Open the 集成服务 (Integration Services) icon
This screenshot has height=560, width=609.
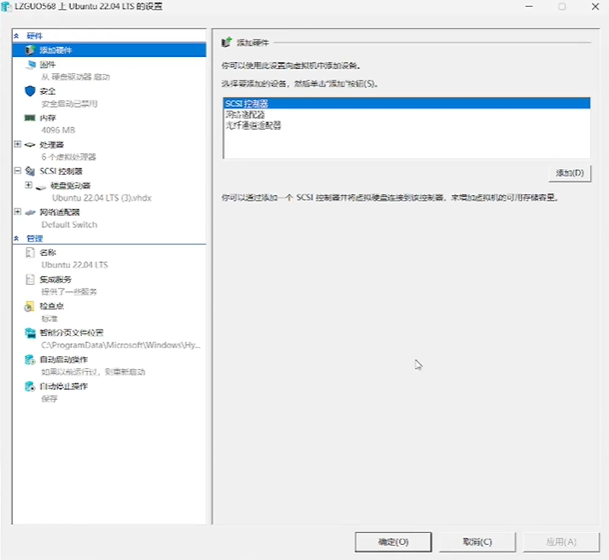30,279
